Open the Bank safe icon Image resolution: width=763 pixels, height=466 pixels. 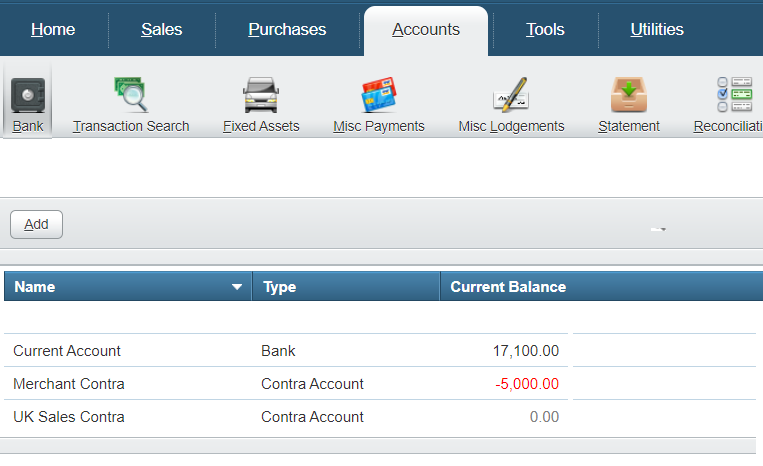[28, 97]
